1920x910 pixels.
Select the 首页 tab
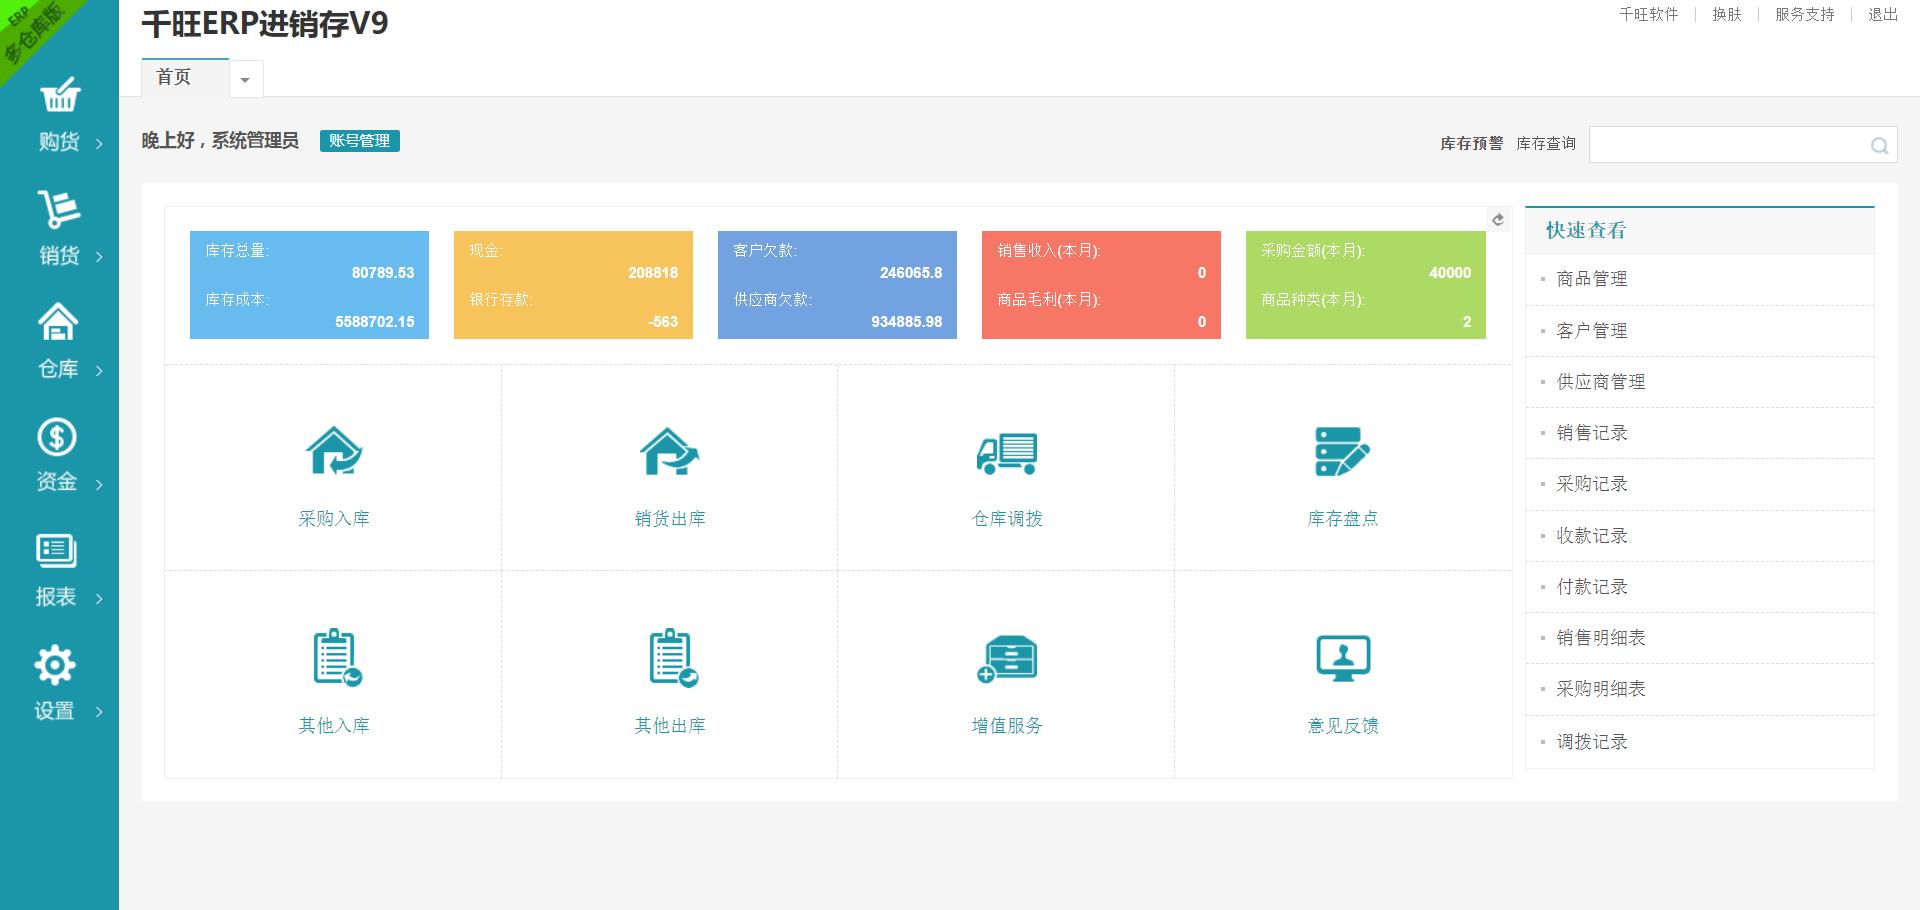coord(185,77)
